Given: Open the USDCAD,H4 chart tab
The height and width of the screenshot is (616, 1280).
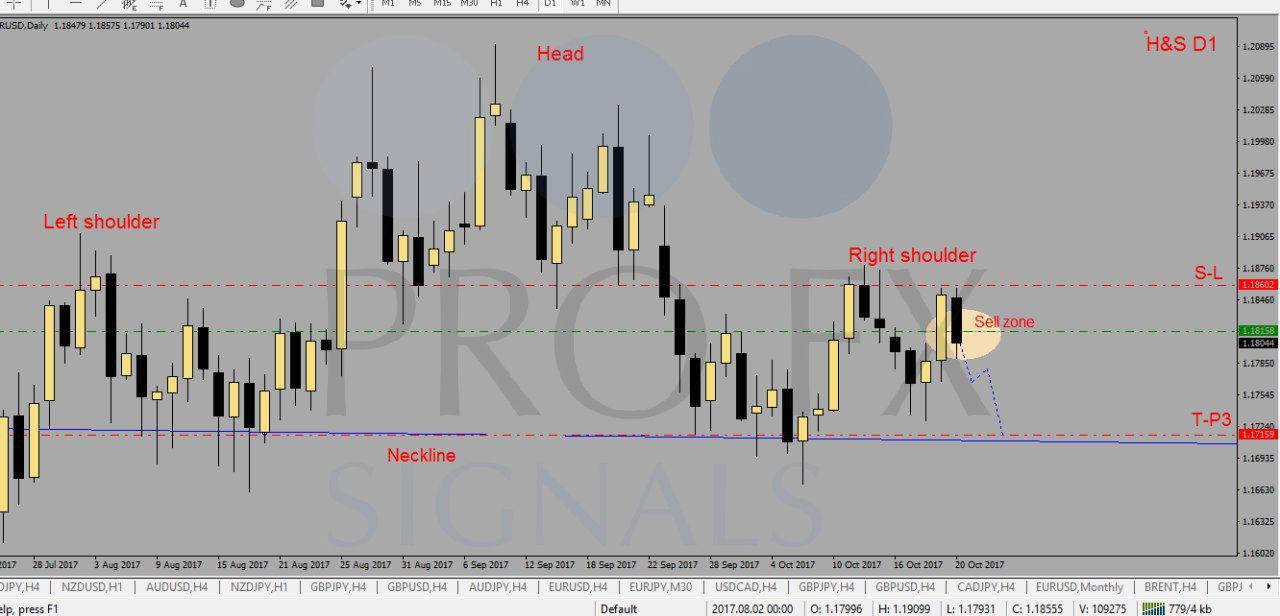Looking at the screenshot, I should click(746, 587).
